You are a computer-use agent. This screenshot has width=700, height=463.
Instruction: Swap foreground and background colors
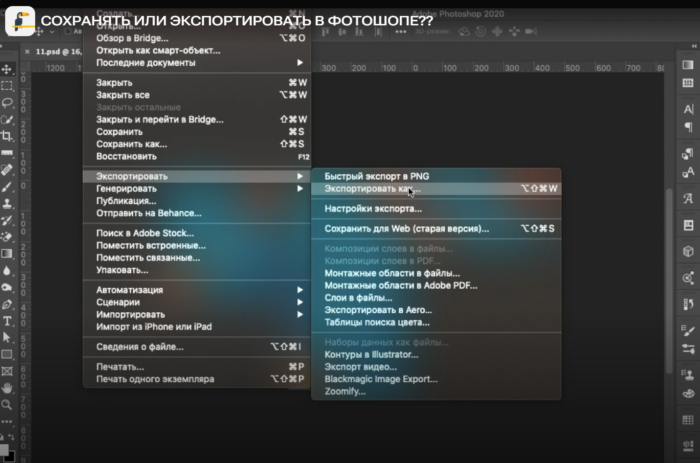[11, 437]
